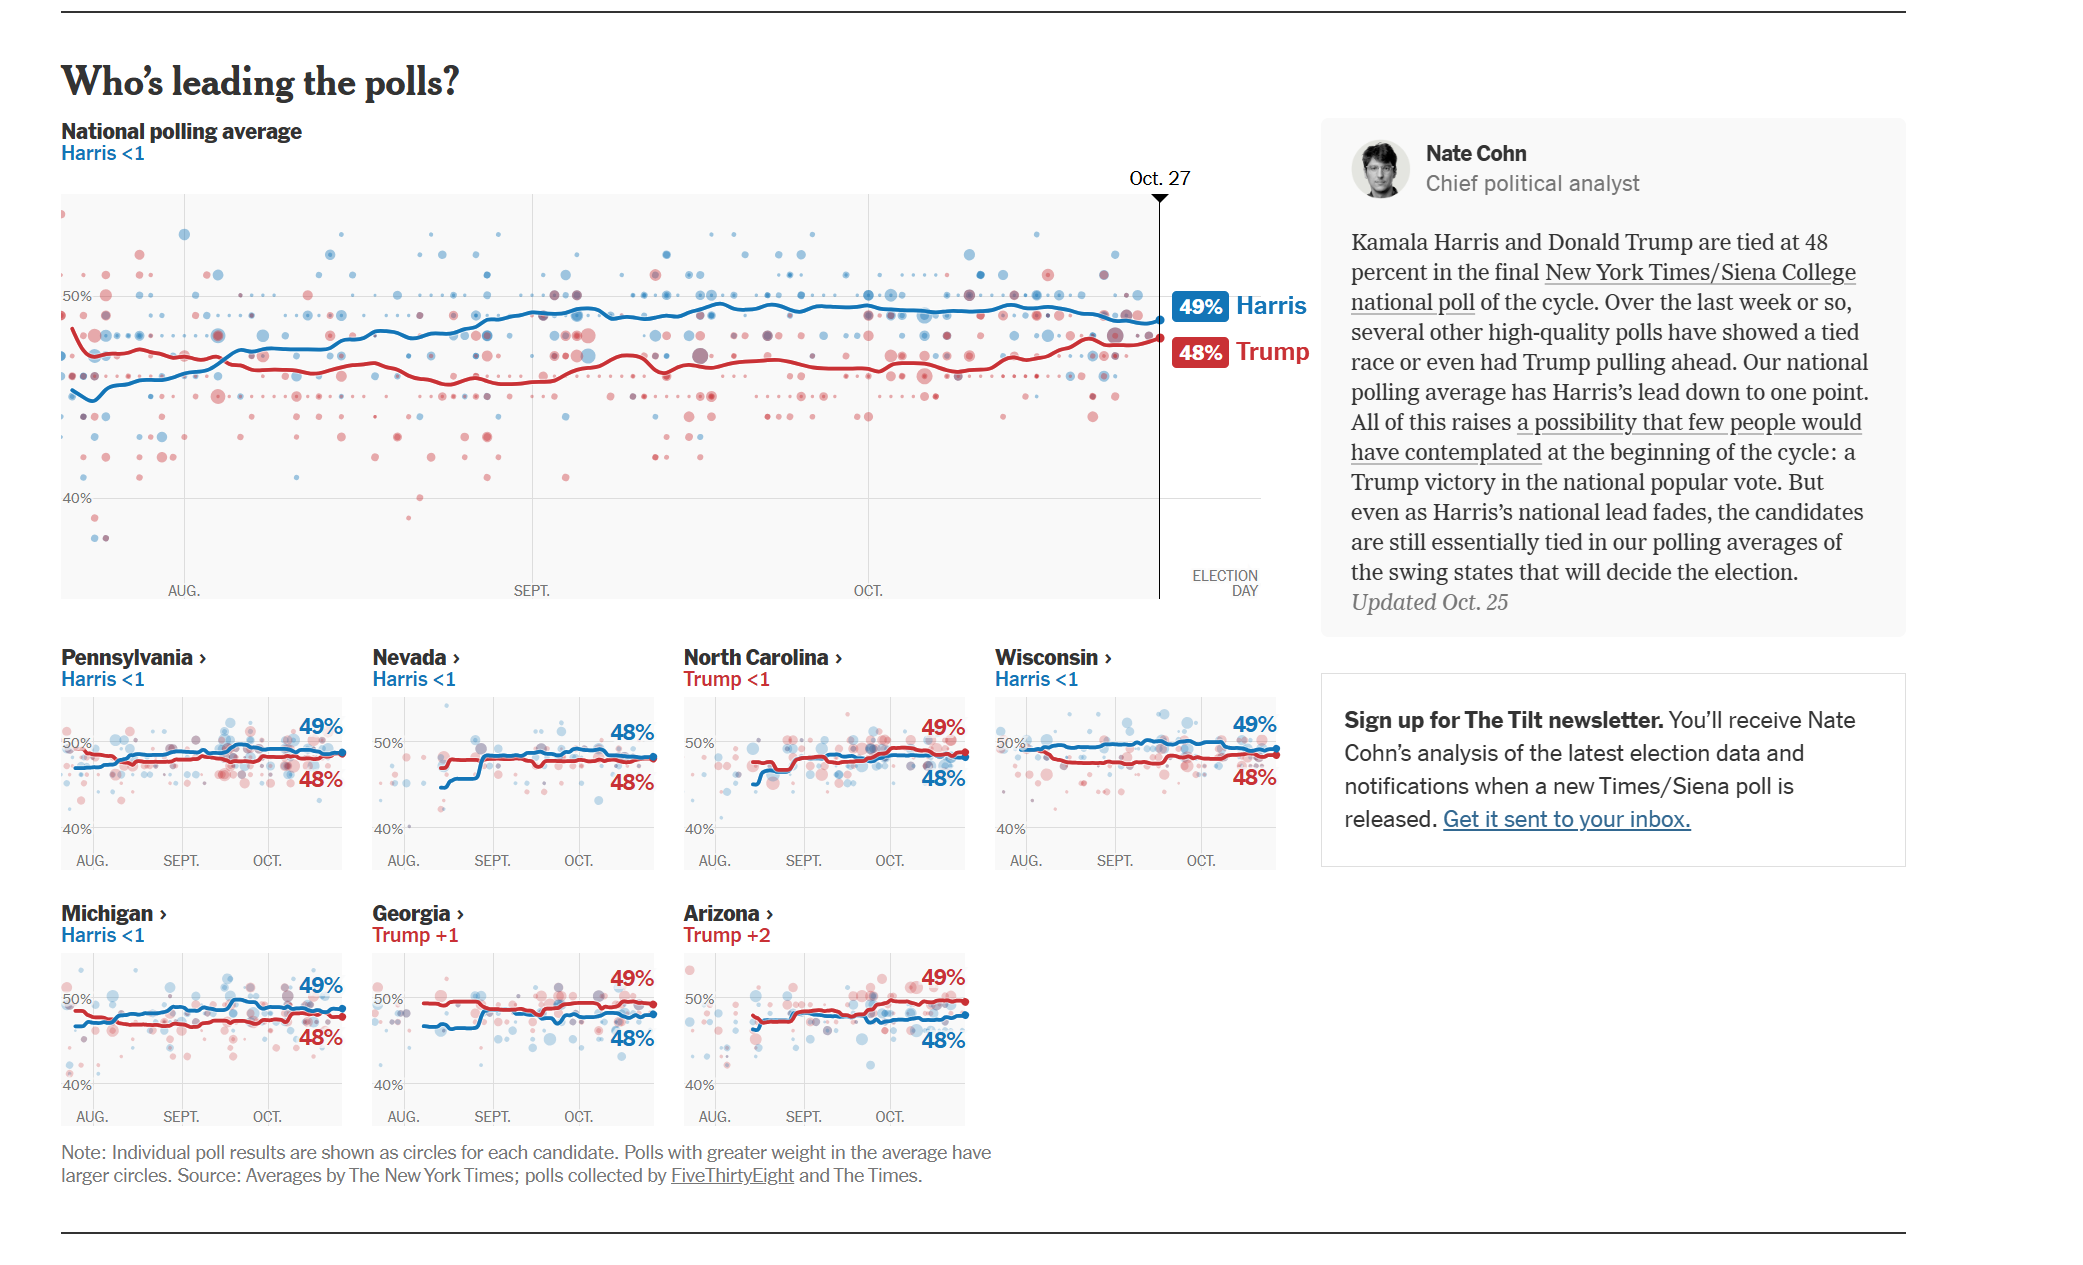
Task: Open the North Carolina polling link
Action: (x=763, y=658)
